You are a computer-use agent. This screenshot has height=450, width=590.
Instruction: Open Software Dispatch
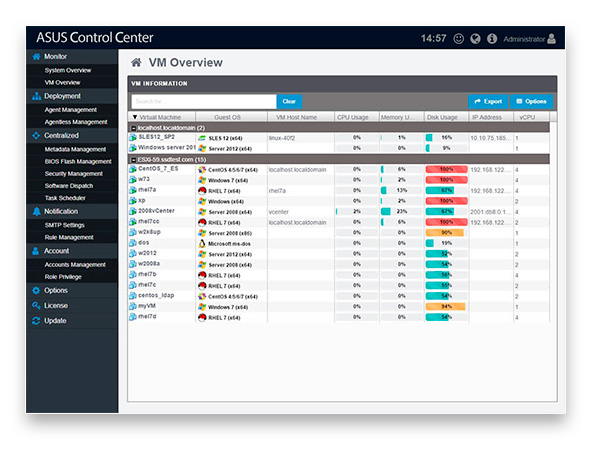[x=68, y=186]
